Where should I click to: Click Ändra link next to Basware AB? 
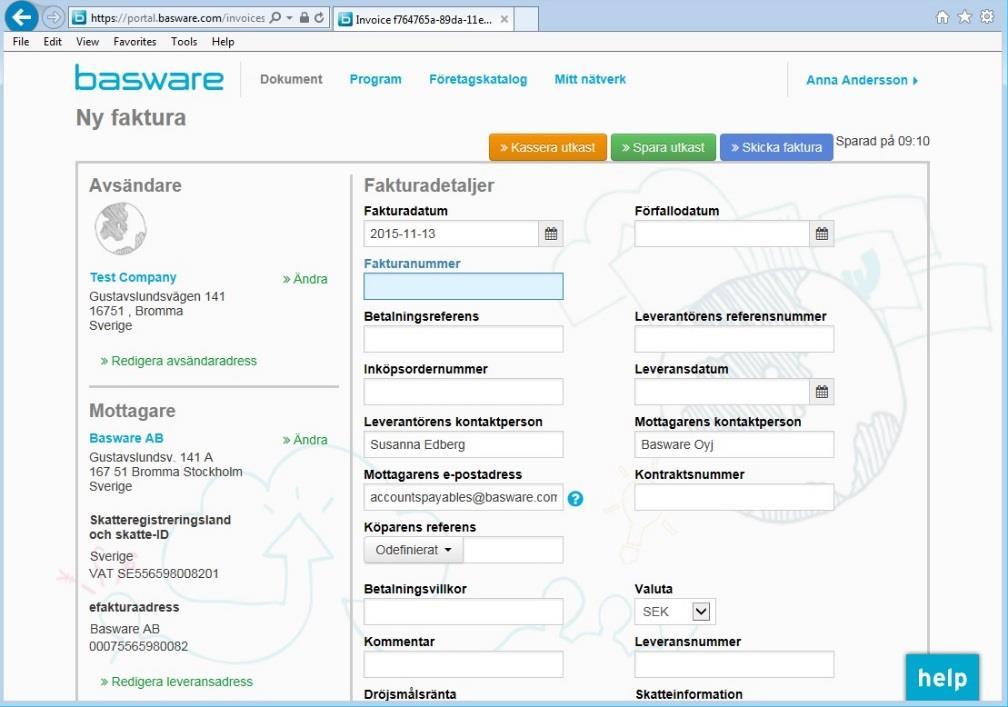point(305,440)
